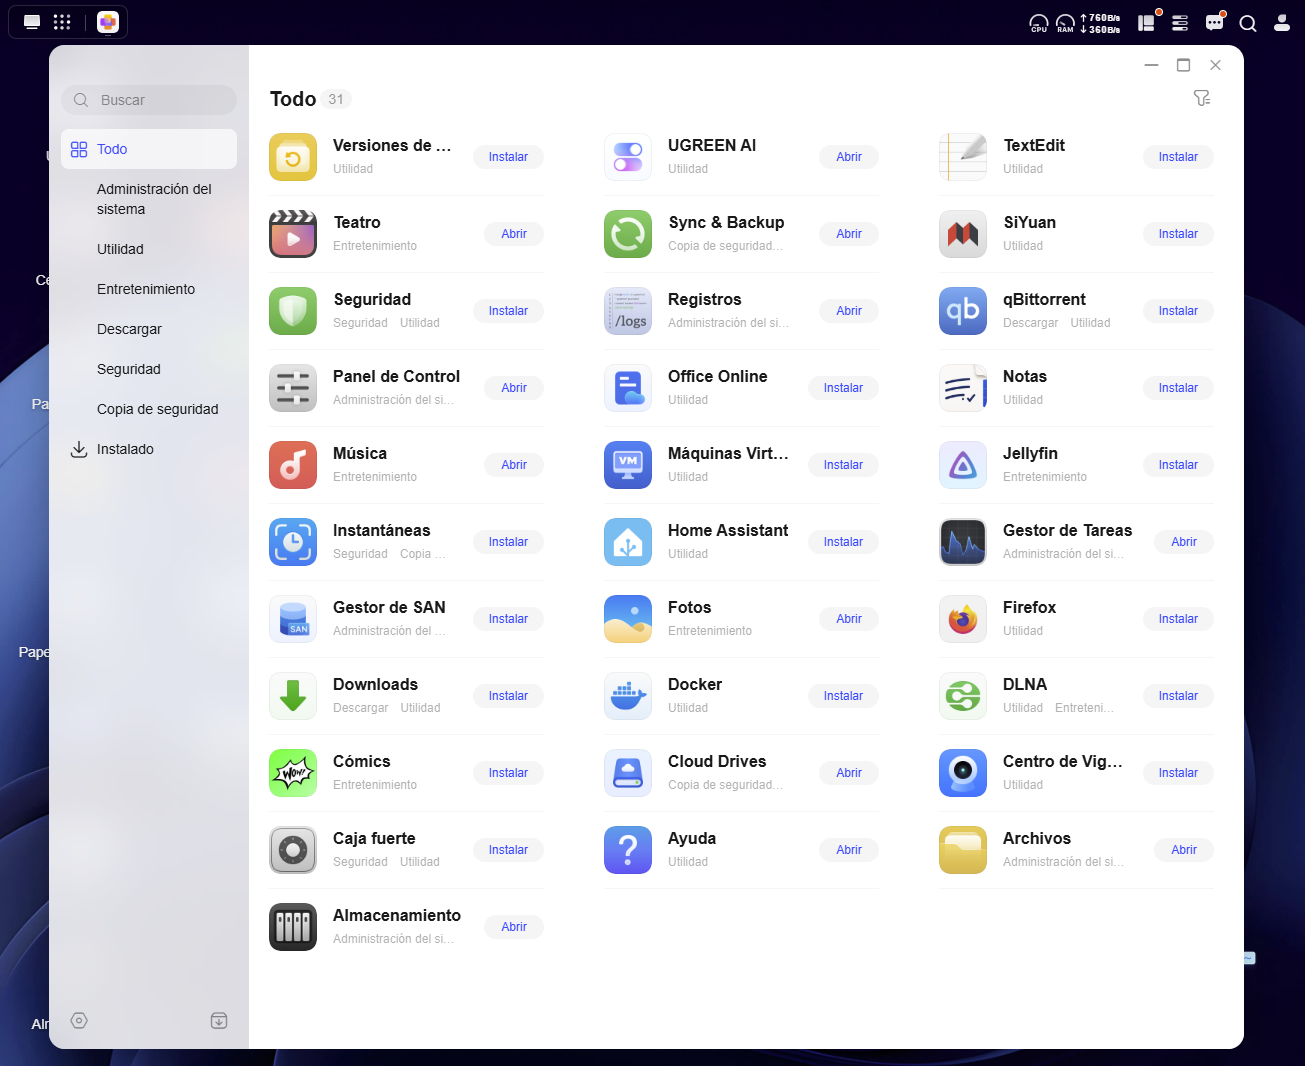This screenshot has height=1066, width=1305.
Task: Select the Entretenimiento category
Action: coord(149,289)
